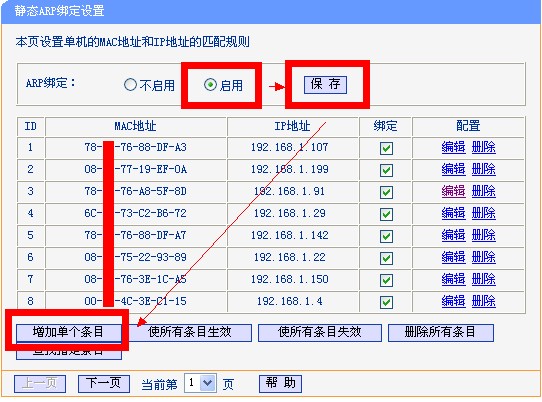Click the 删除所有条目 button
The height and width of the screenshot is (402, 542).
point(441,333)
